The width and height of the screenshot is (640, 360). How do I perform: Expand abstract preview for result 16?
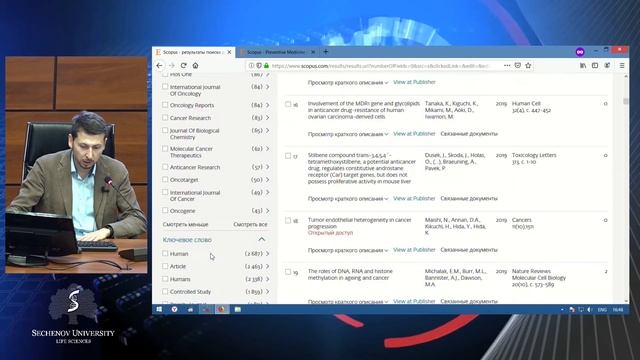(348, 134)
